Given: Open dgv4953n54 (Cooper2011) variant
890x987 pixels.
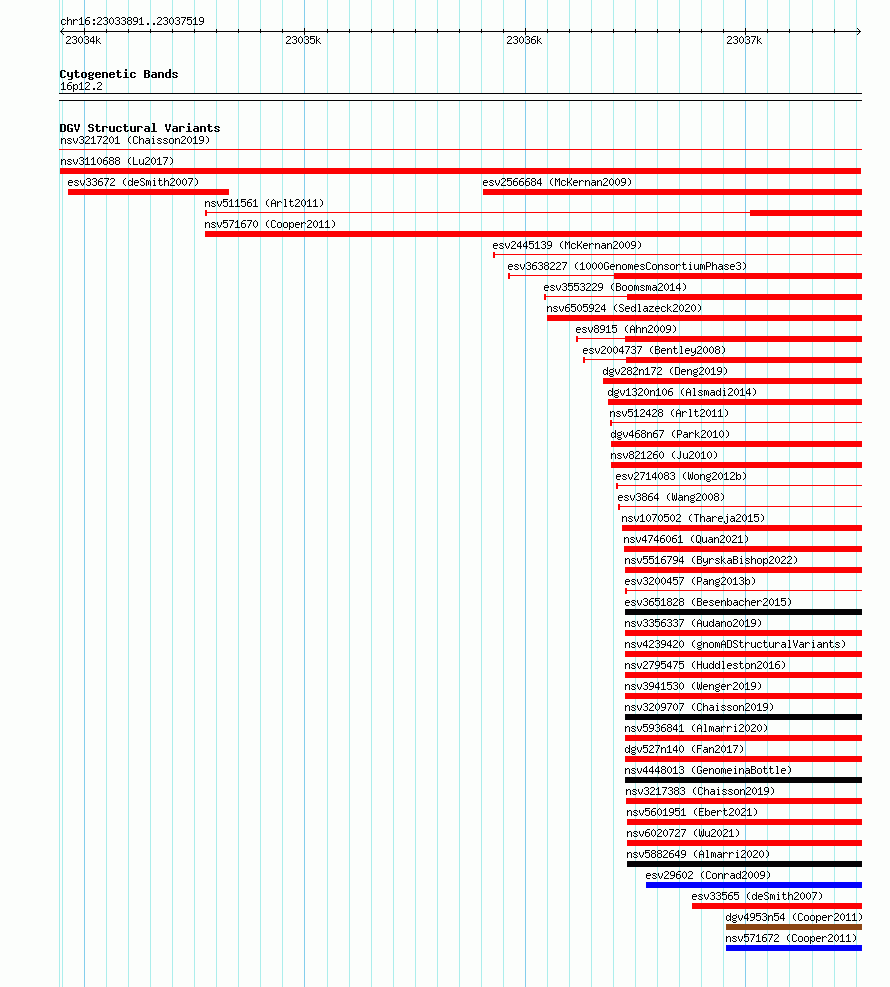Looking at the screenshot, I should pyautogui.click(x=794, y=917).
